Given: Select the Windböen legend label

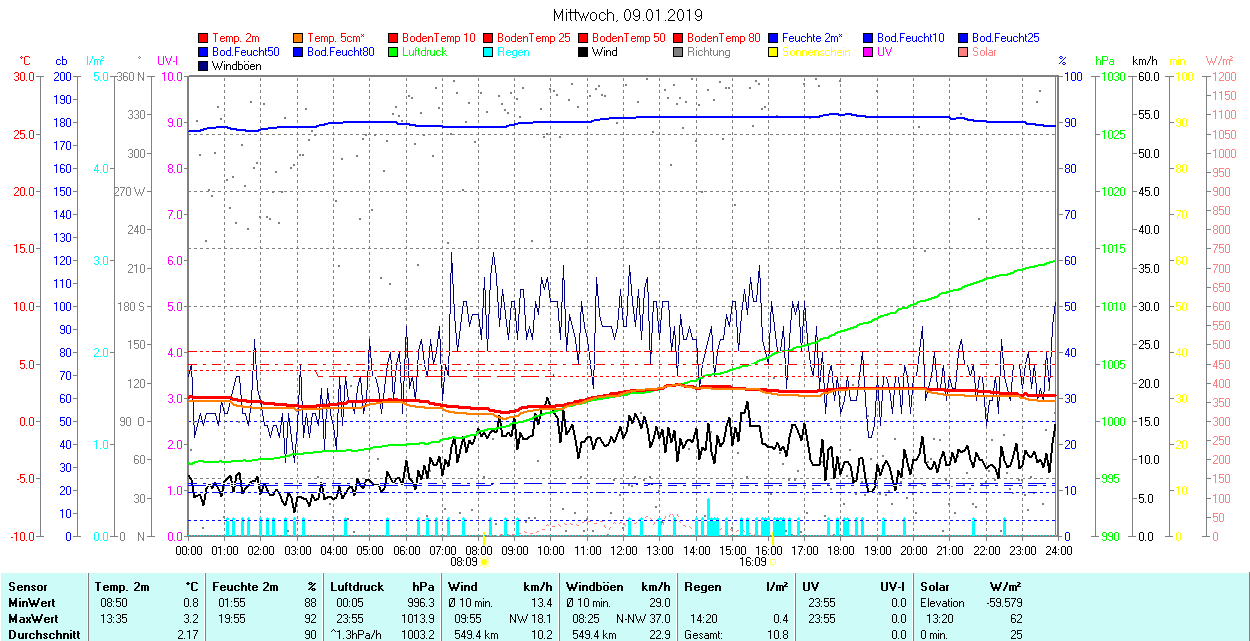Looking at the screenshot, I should 236,66.
